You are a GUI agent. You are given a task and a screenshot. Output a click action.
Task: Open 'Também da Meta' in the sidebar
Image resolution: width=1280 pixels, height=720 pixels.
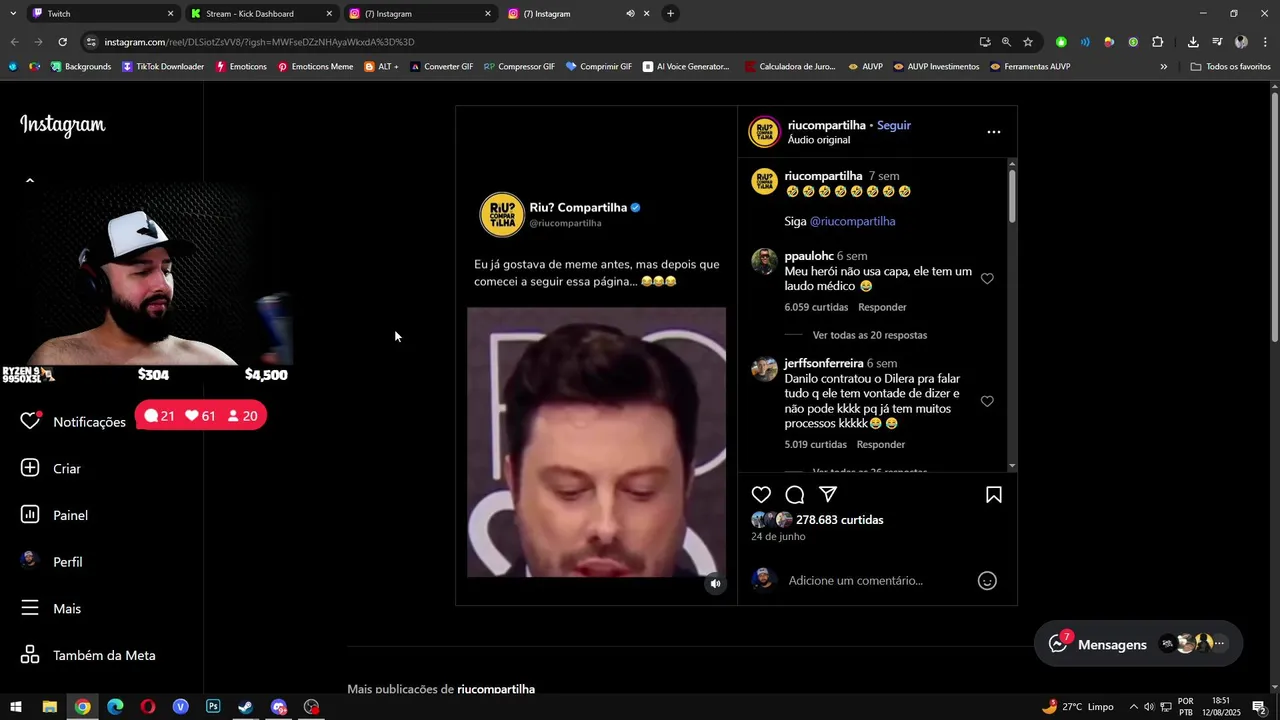point(88,656)
